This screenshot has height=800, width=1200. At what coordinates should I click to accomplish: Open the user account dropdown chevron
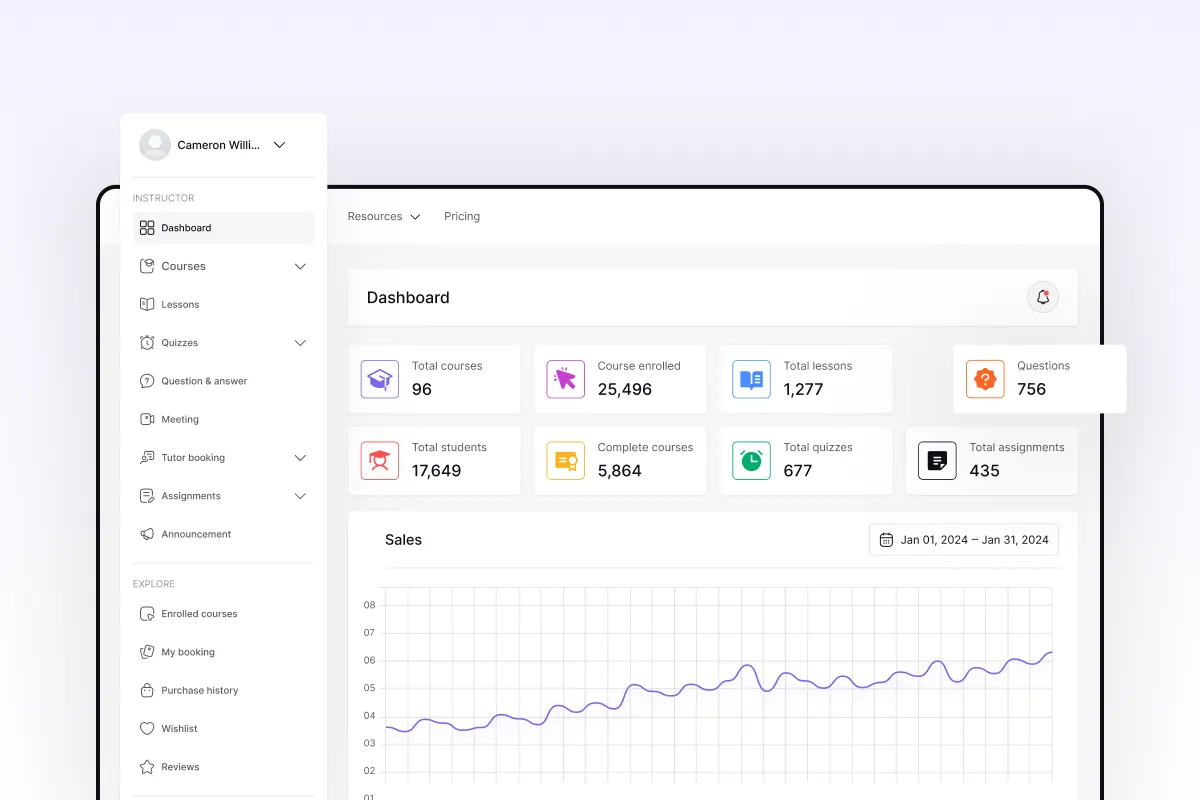[x=279, y=145]
